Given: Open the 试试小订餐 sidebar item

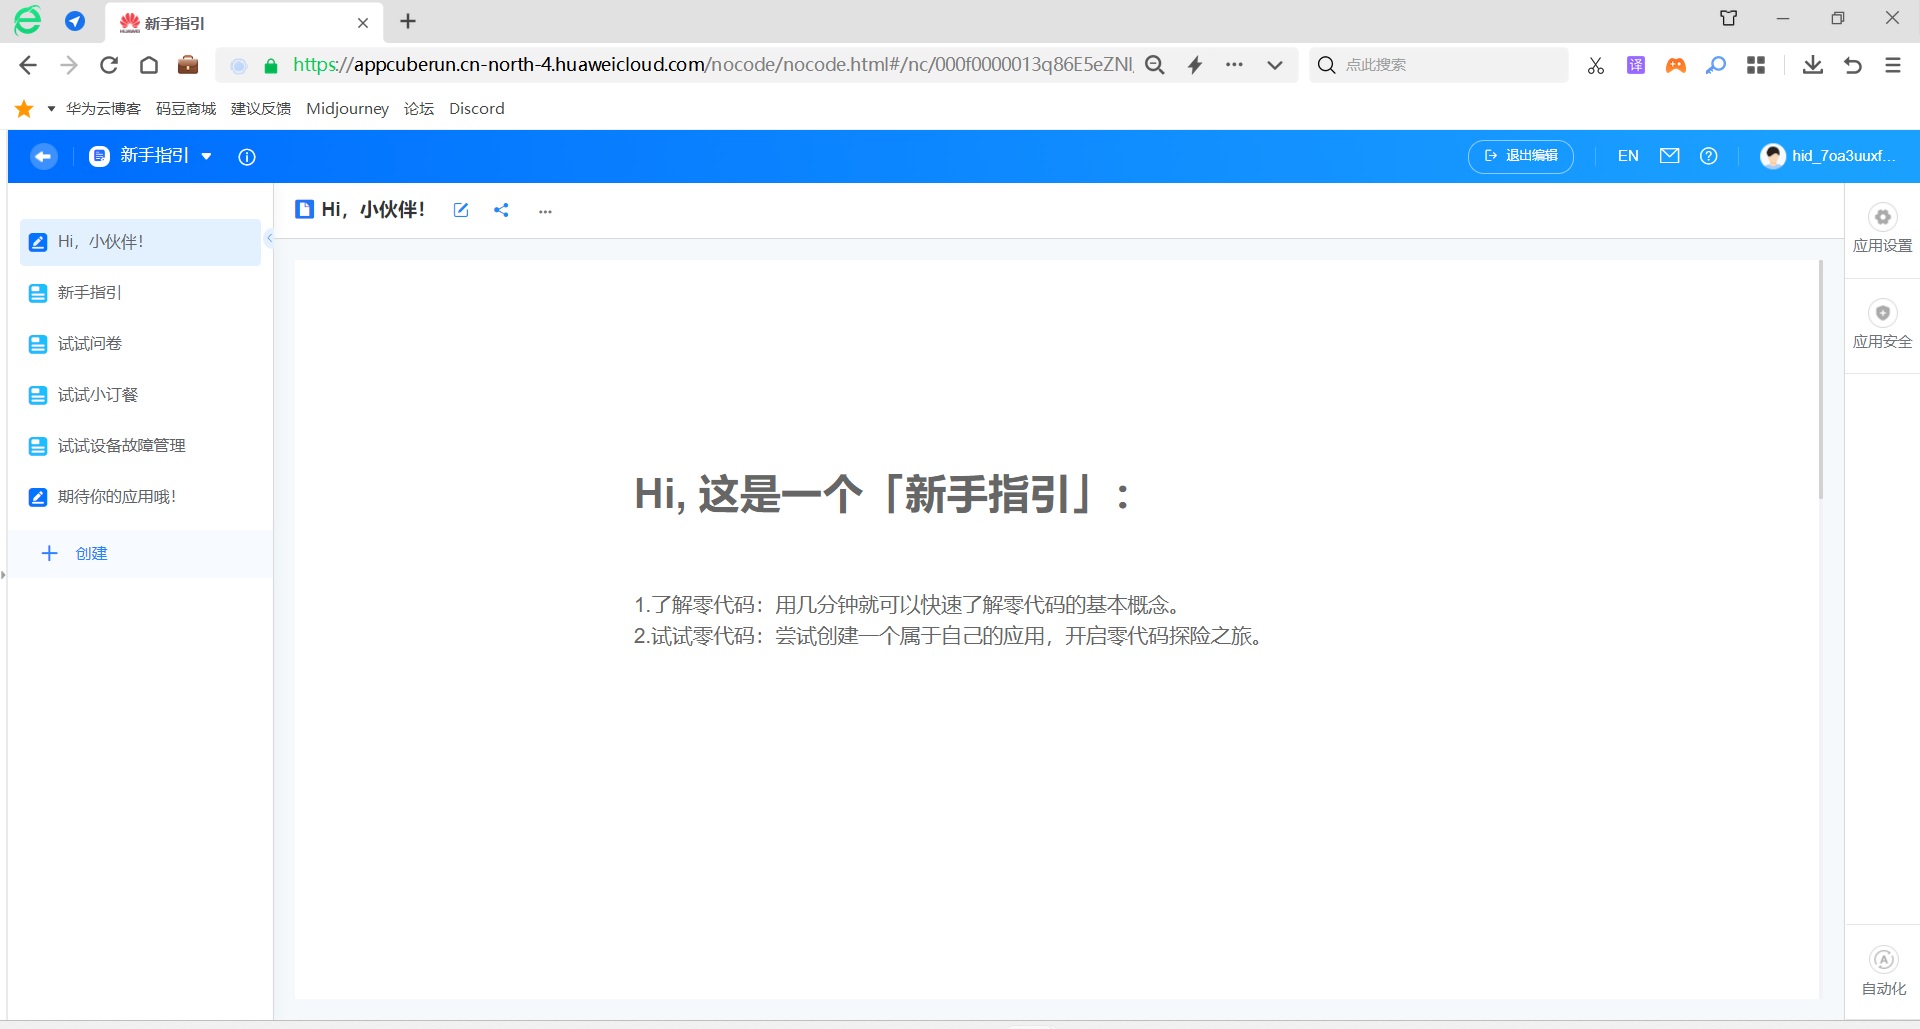Looking at the screenshot, I should pyautogui.click(x=140, y=395).
